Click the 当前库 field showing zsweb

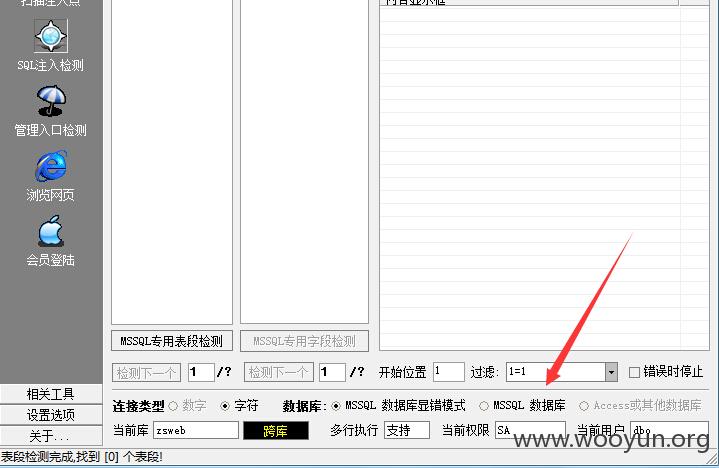pyautogui.click(x=196, y=430)
